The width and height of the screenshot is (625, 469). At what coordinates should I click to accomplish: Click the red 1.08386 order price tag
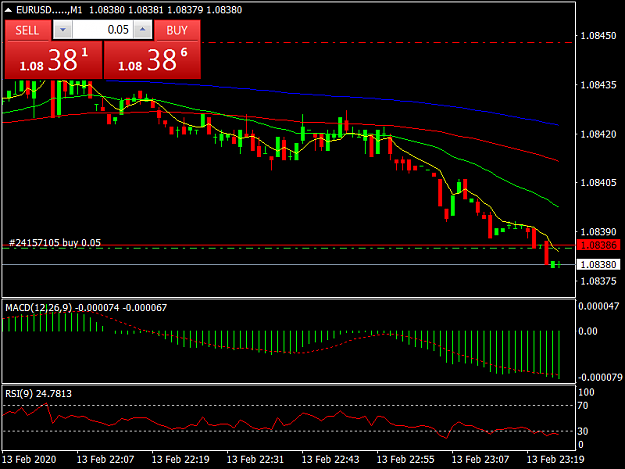coord(599,245)
